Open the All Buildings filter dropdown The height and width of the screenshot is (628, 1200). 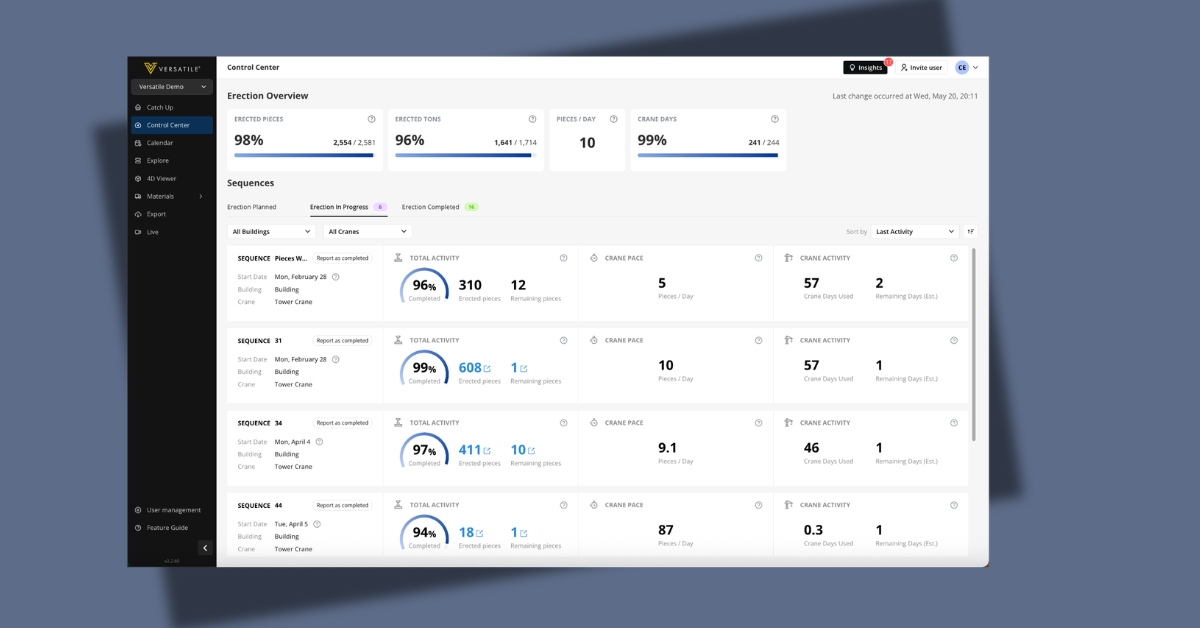(x=271, y=231)
